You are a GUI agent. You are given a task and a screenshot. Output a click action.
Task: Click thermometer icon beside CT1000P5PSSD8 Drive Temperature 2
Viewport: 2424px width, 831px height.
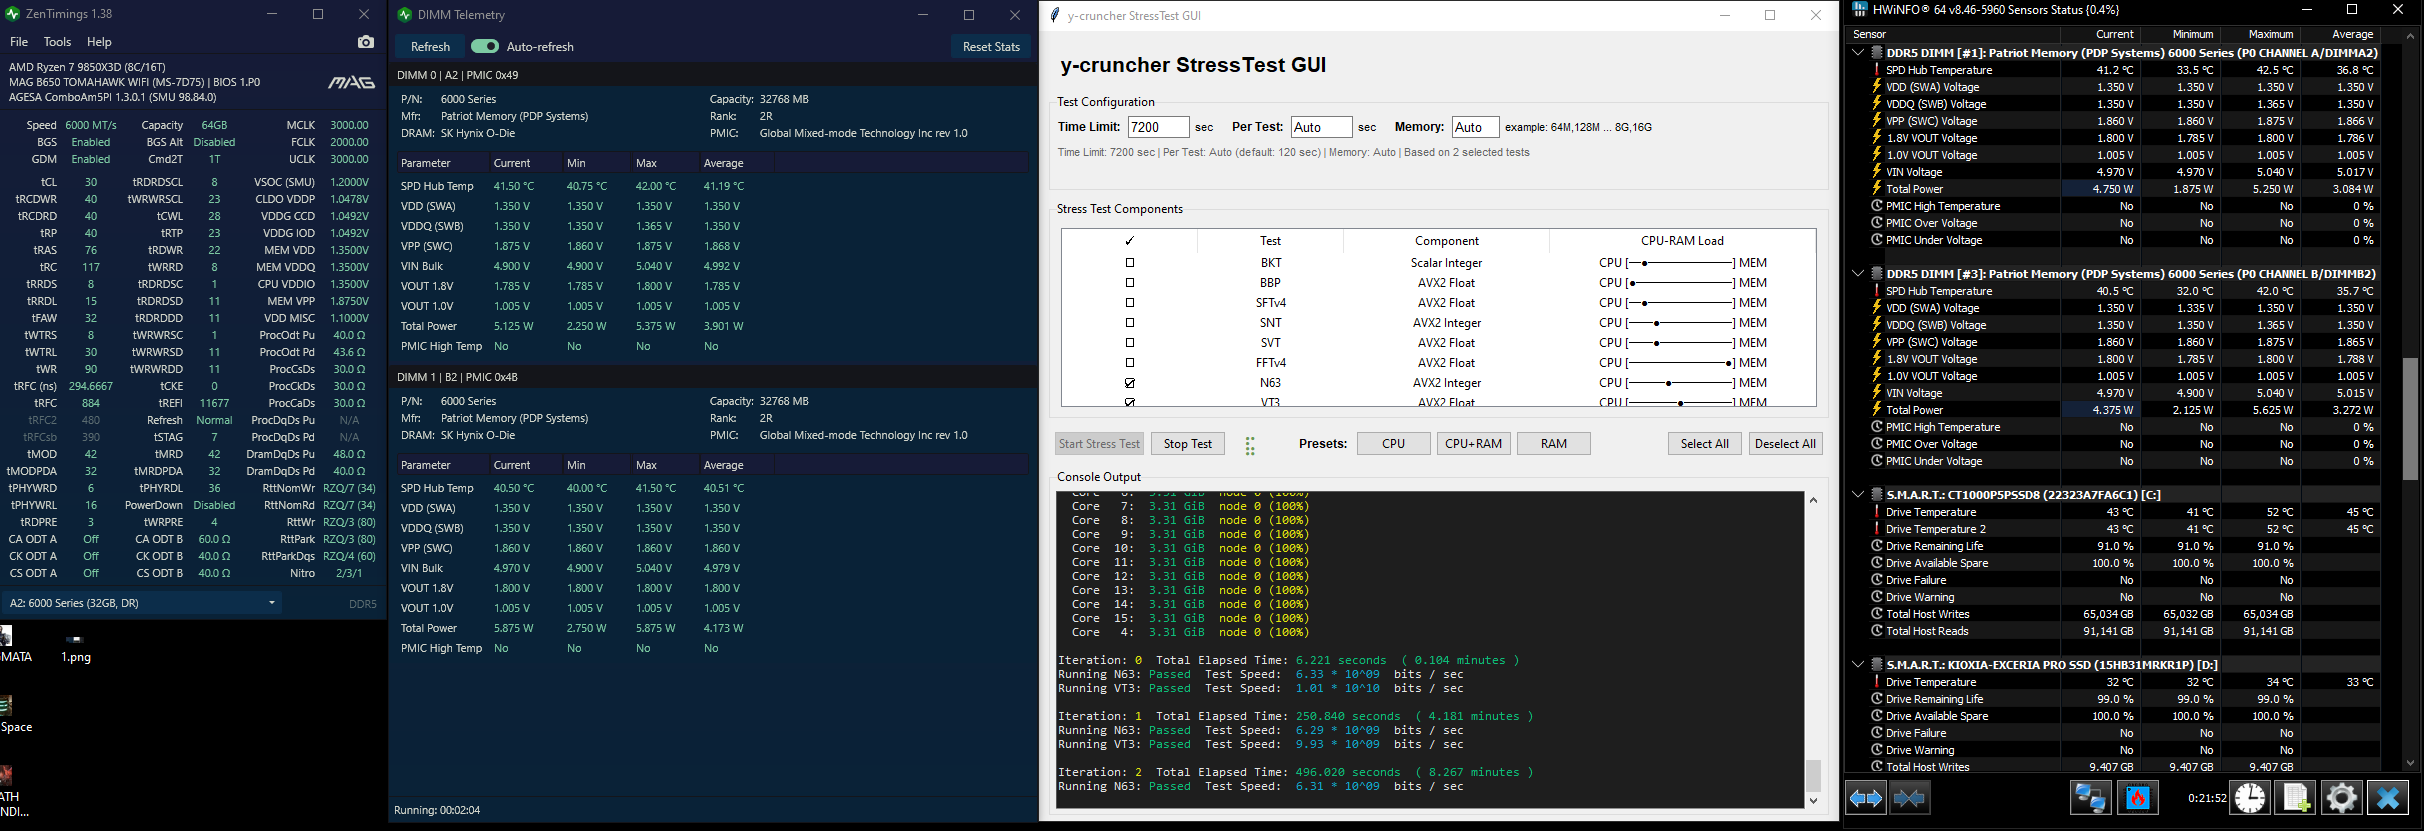click(x=1877, y=529)
